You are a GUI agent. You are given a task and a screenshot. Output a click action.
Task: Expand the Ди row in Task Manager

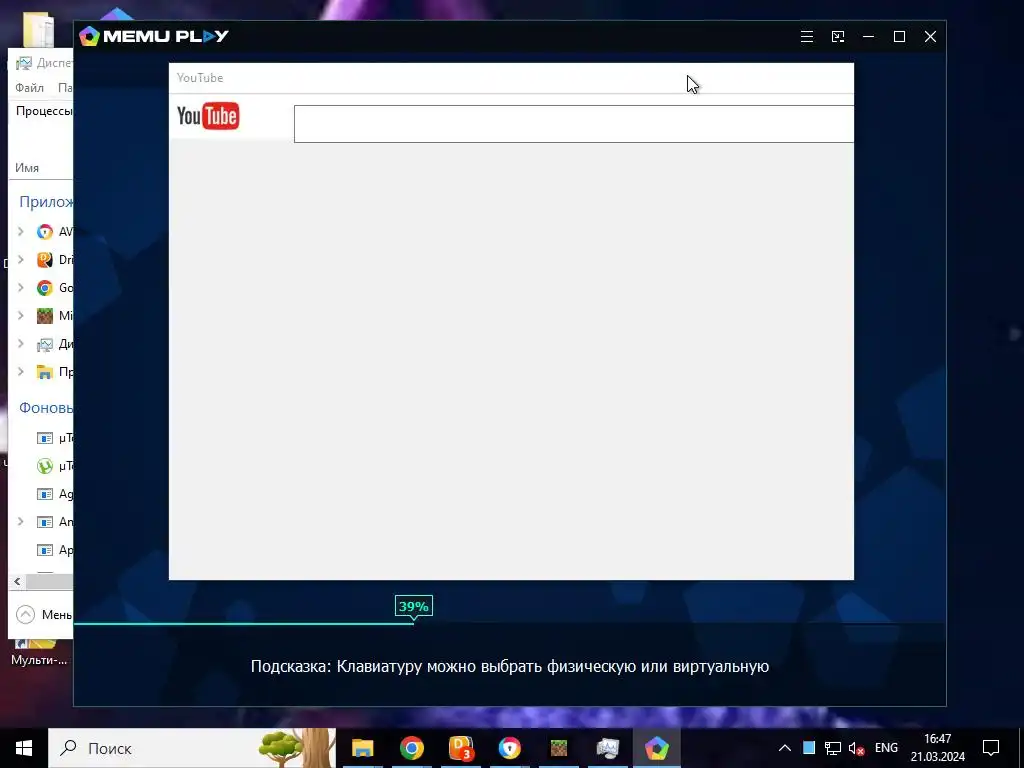(21, 344)
